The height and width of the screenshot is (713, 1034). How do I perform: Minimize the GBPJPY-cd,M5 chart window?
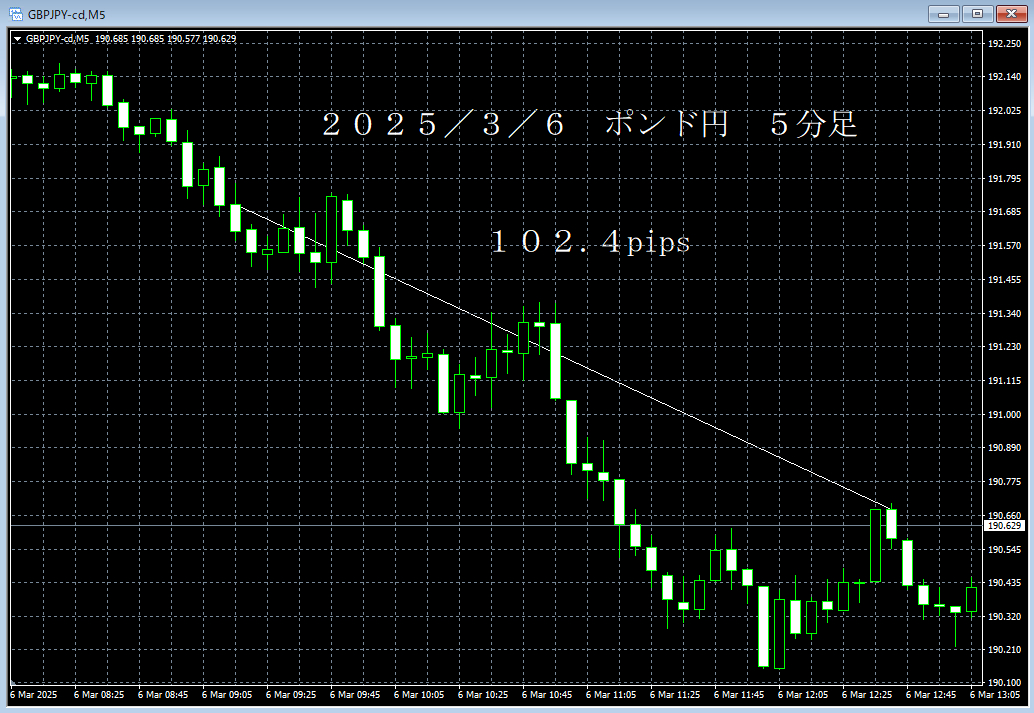(944, 14)
